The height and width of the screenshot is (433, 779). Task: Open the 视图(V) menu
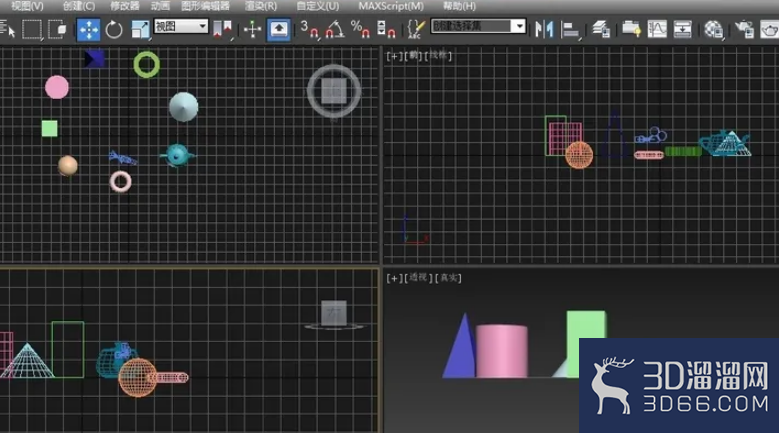tap(27, 6)
